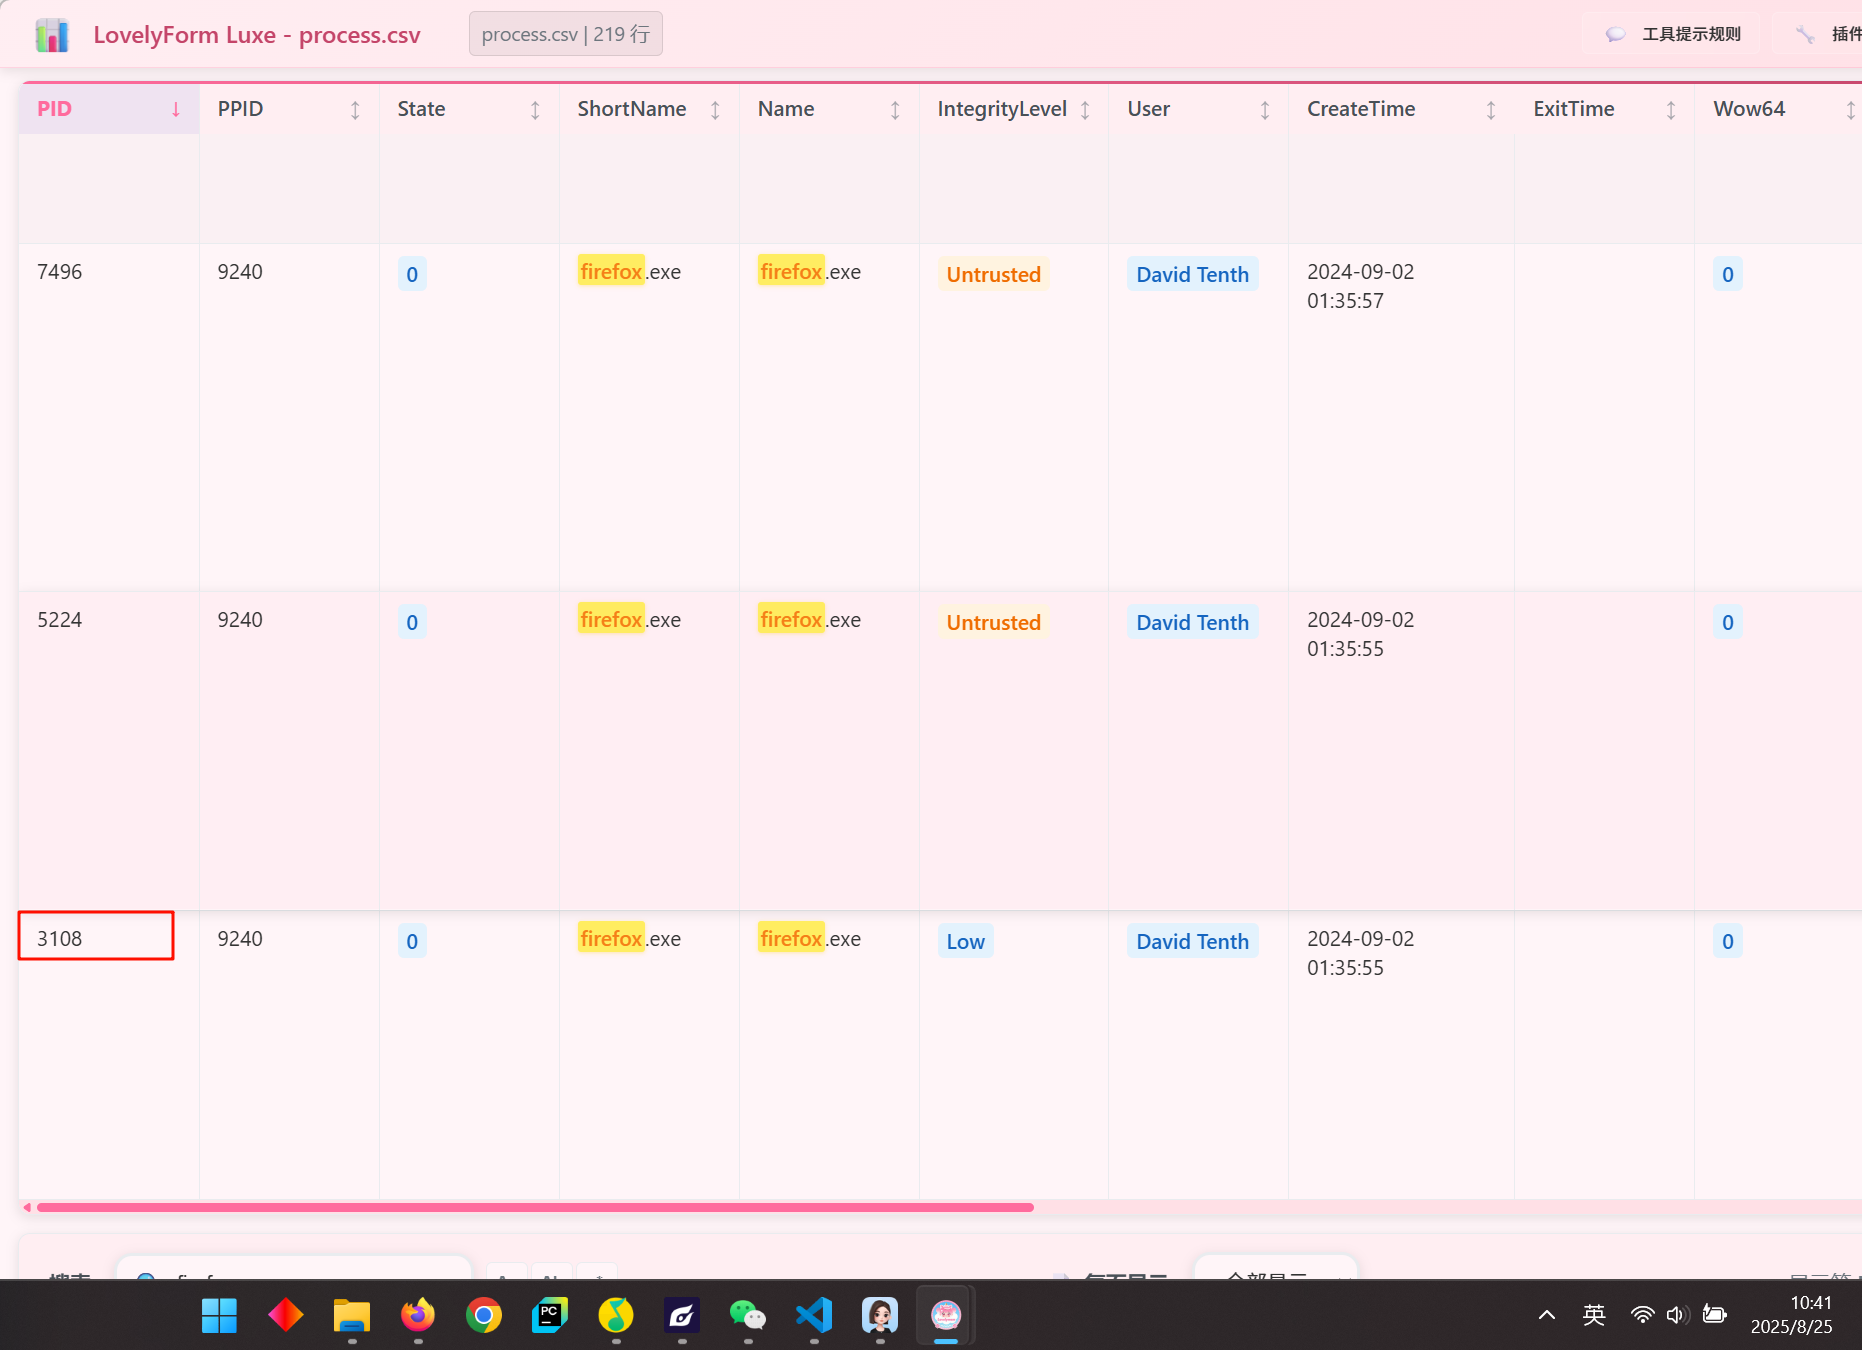Click the State 0 badge in row 3108

[x=412, y=941]
